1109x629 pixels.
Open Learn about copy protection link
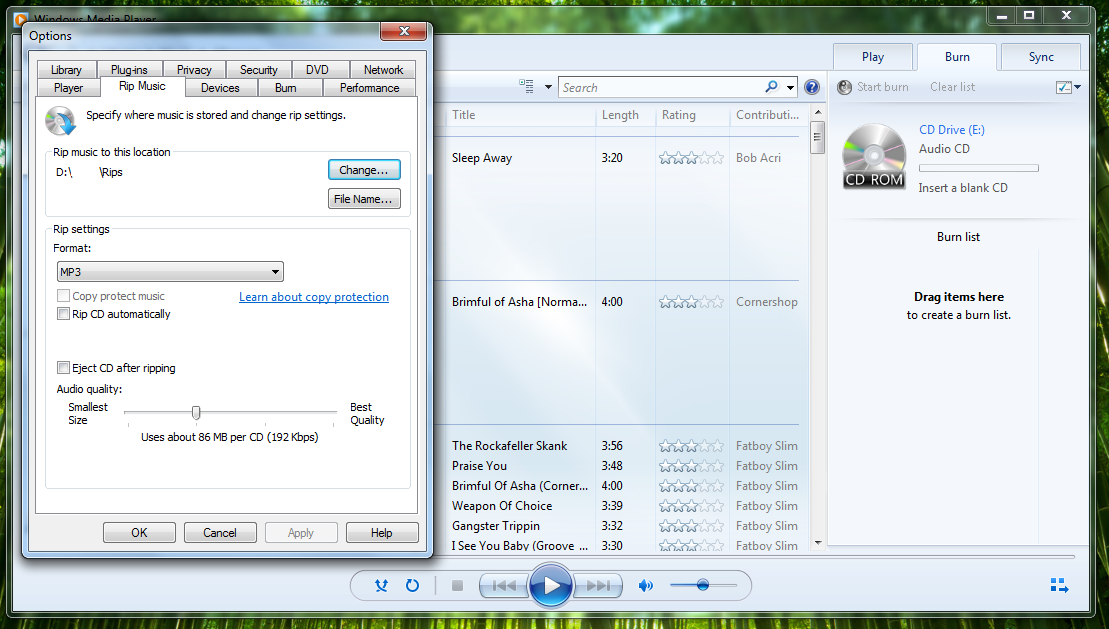pyautogui.click(x=313, y=296)
